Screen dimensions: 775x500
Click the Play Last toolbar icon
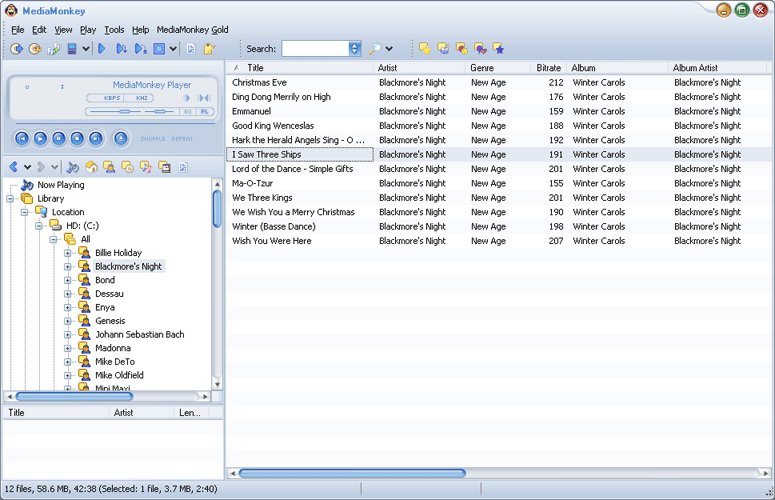tap(141, 48)
